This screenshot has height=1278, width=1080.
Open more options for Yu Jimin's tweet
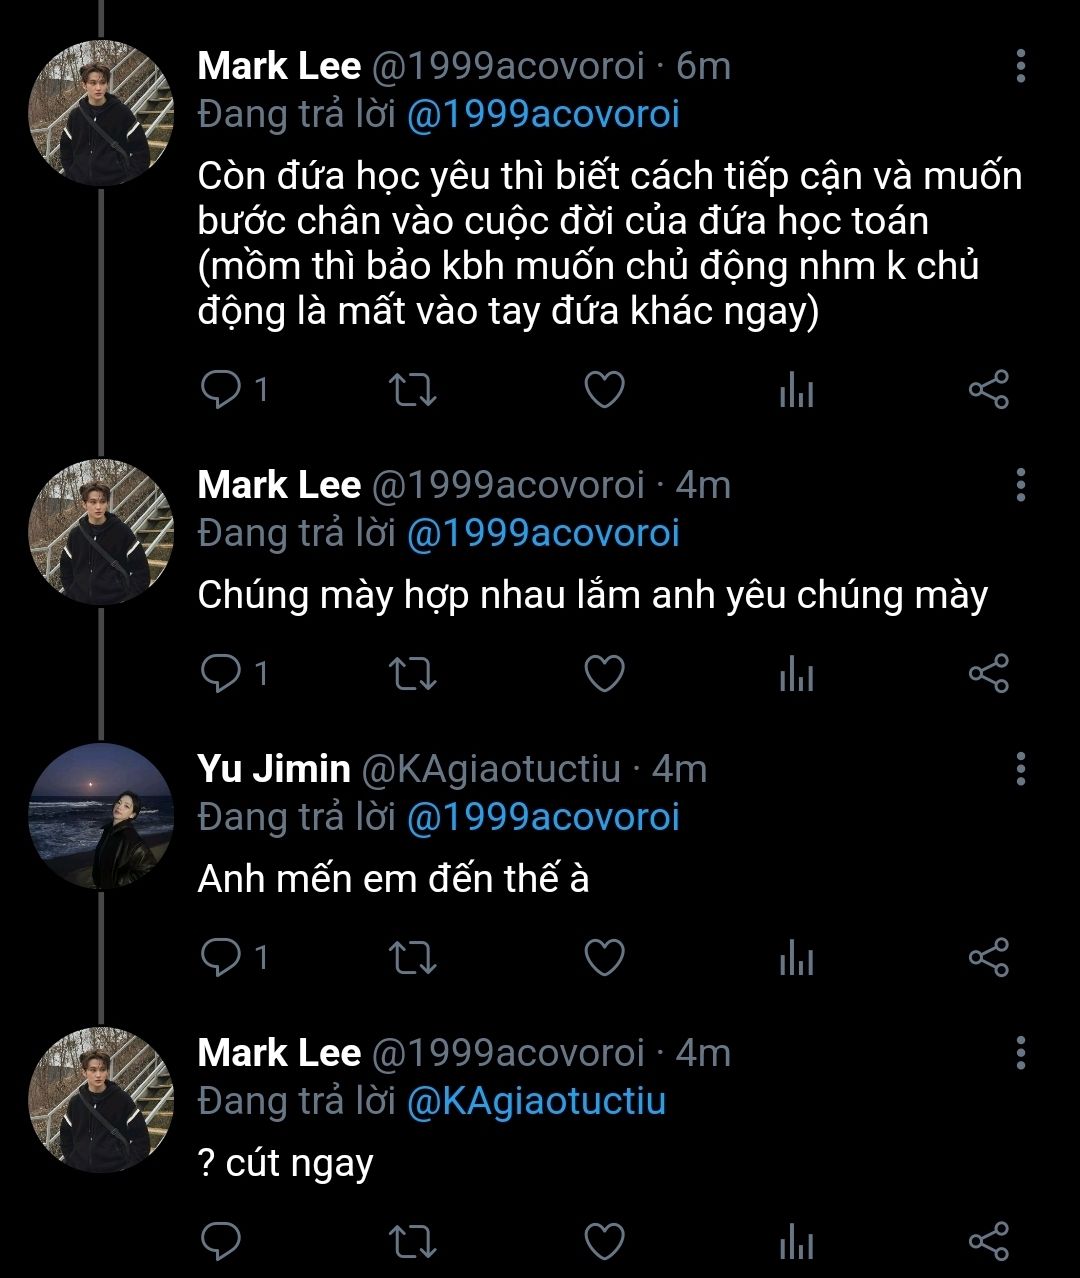(x=1020, y=769)
